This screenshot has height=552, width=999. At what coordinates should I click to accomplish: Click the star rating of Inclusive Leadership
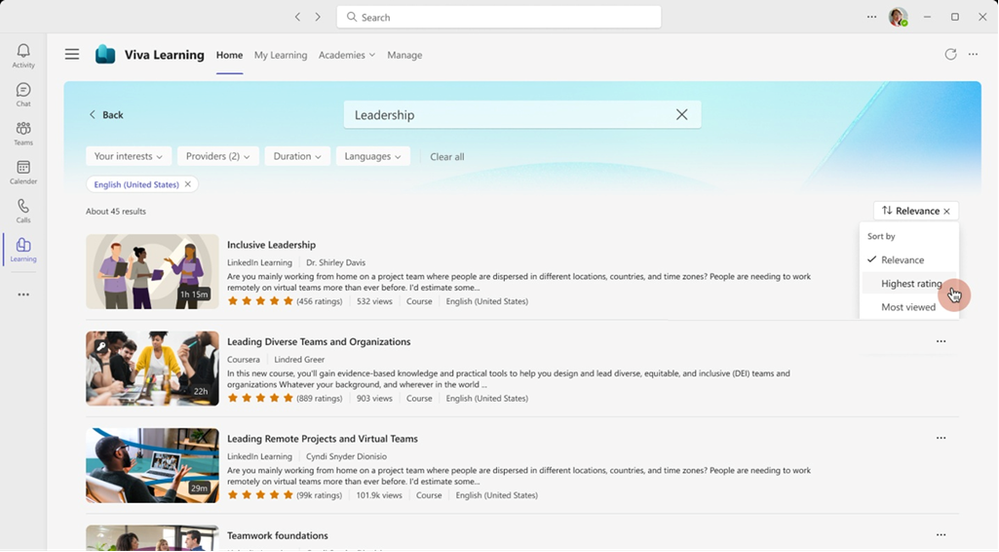click(260, 301)
